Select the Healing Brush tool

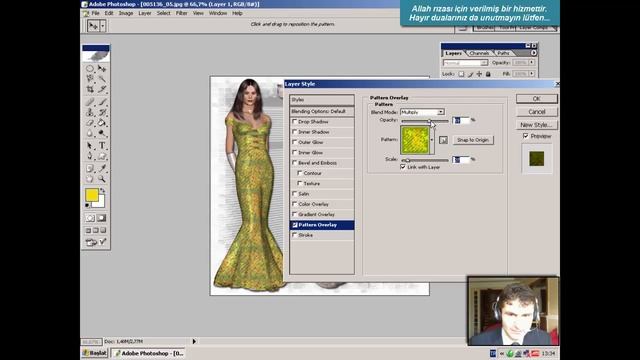pos(90,102)
